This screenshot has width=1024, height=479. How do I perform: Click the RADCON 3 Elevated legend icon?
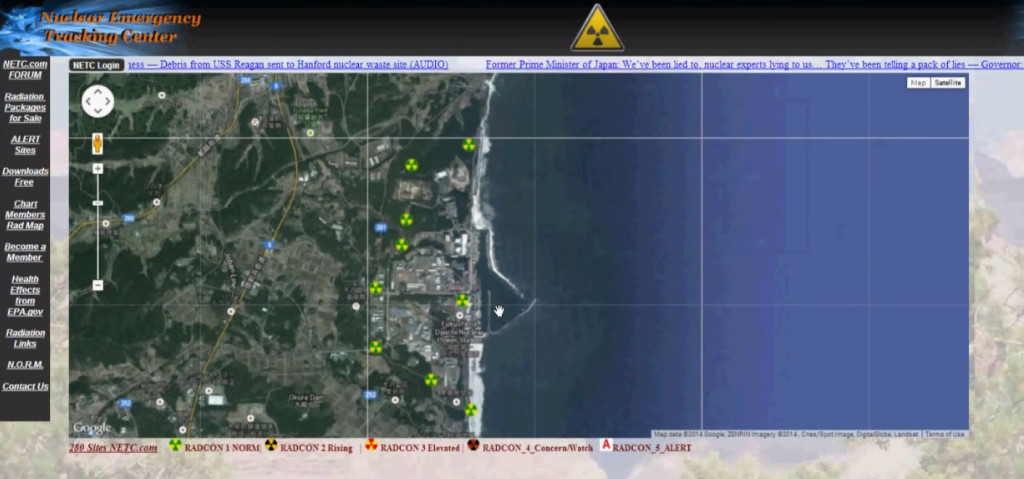click(371, 445)
